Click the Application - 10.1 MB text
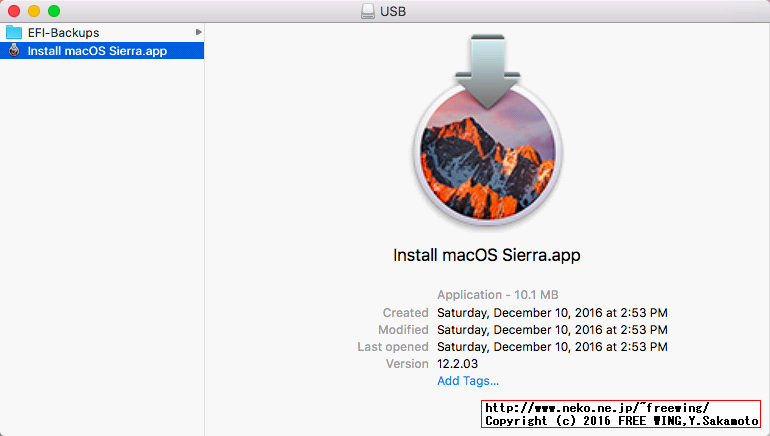This screenshot has height=436, width=770. tap(497, 295)
